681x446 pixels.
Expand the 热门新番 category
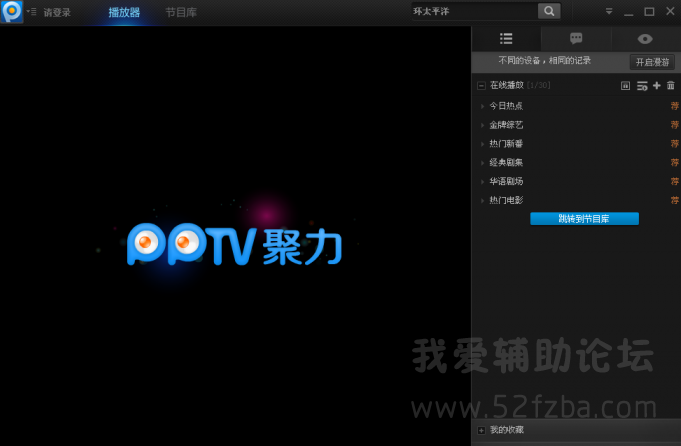[x=482, y=144]
